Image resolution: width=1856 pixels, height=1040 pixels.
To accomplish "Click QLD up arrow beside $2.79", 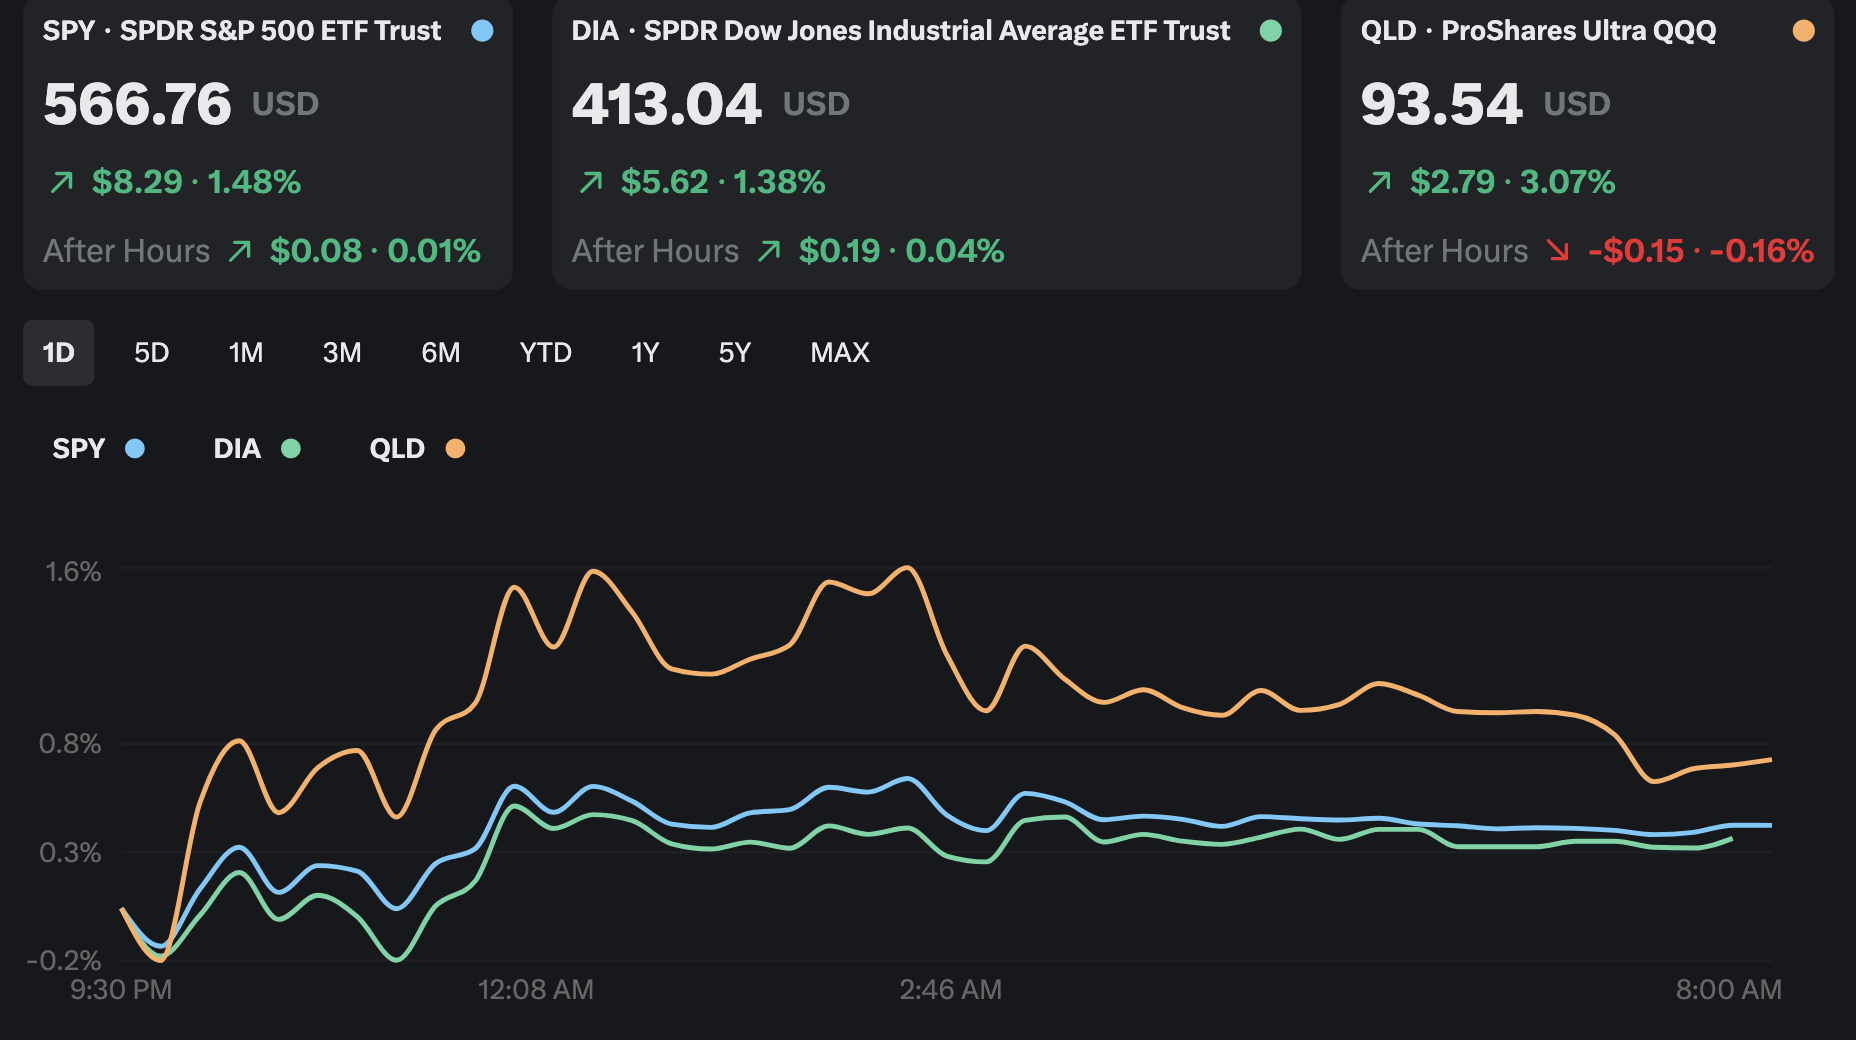I will (x=1380, y=182).
